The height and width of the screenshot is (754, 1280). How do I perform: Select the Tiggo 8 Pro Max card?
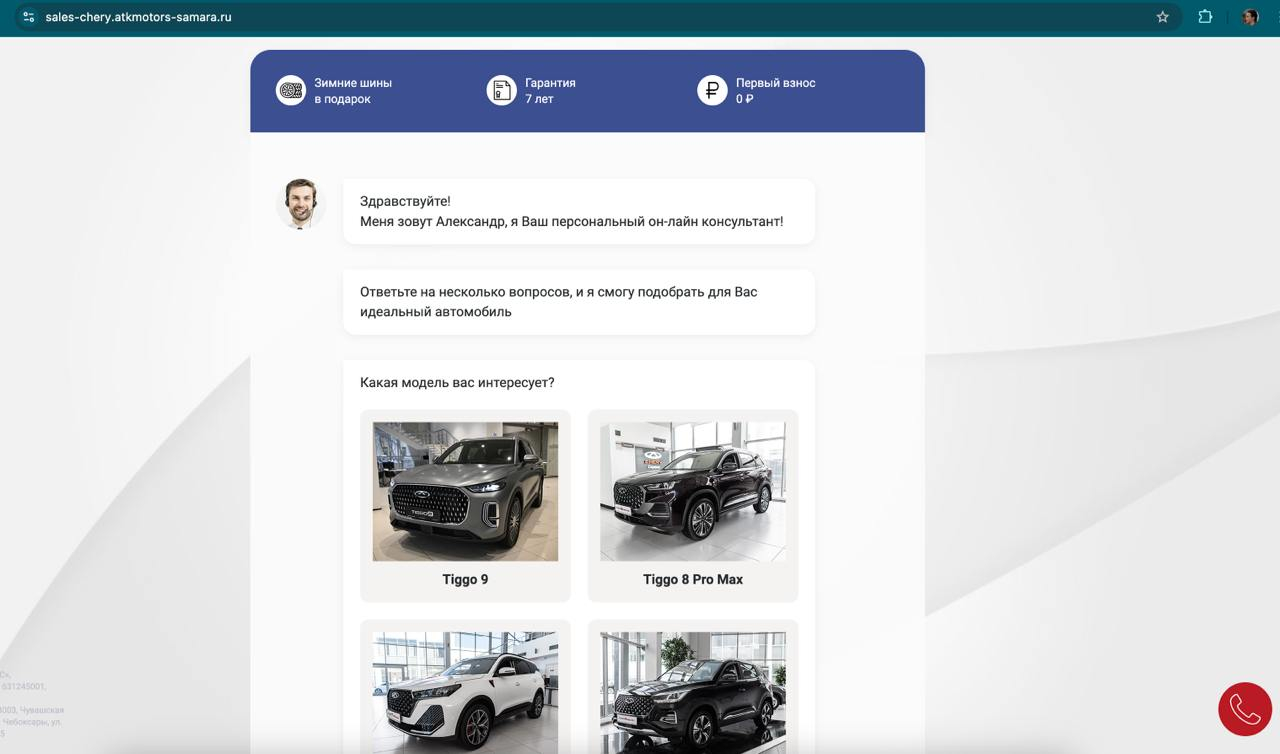tap(693, 506)
